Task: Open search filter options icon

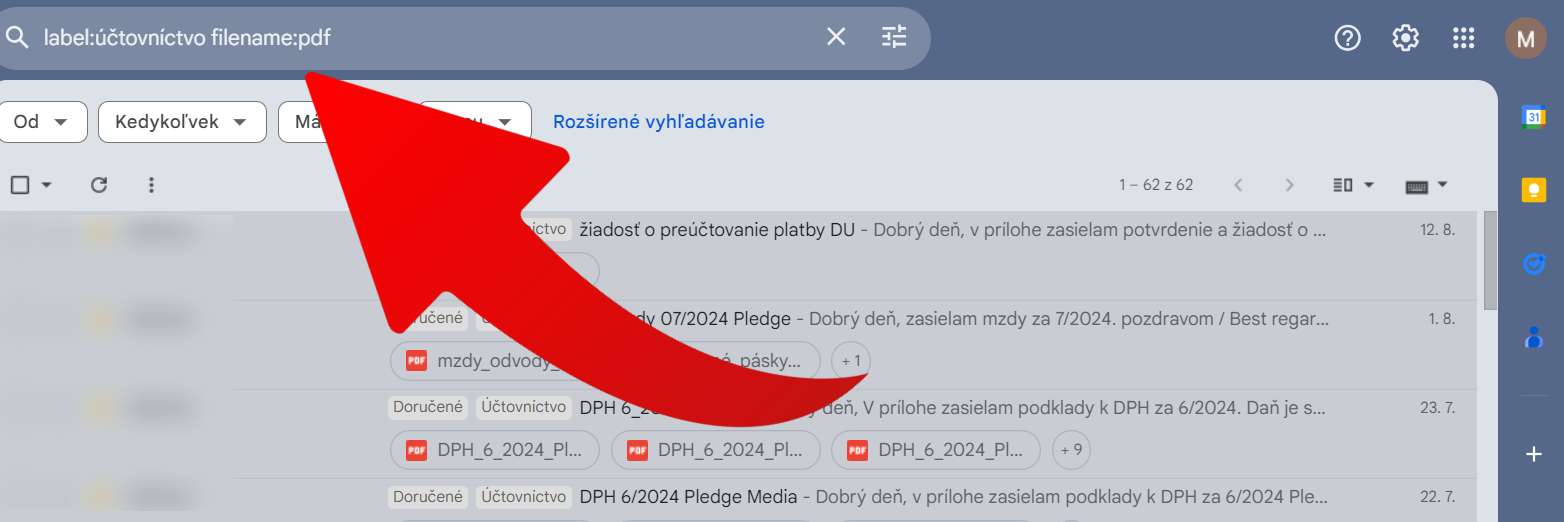Action: pos(893,38)
